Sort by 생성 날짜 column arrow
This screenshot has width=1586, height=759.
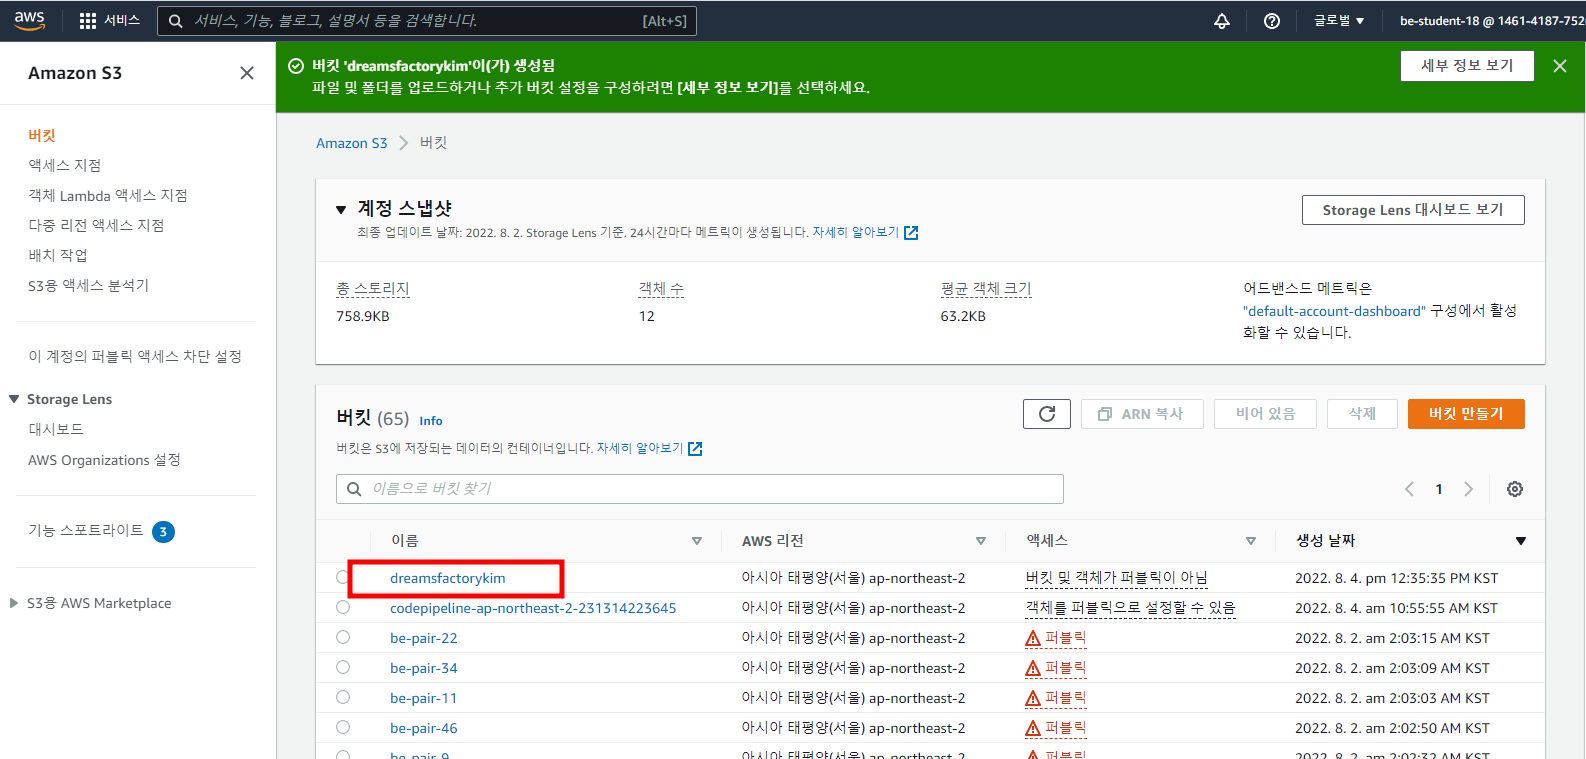[1521, 541]
